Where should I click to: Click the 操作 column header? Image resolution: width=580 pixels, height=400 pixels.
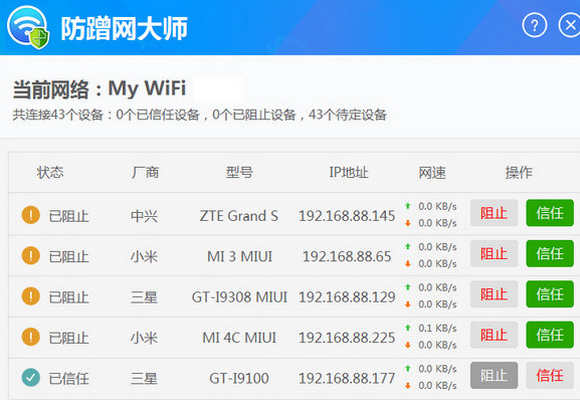tap(519, 172)
